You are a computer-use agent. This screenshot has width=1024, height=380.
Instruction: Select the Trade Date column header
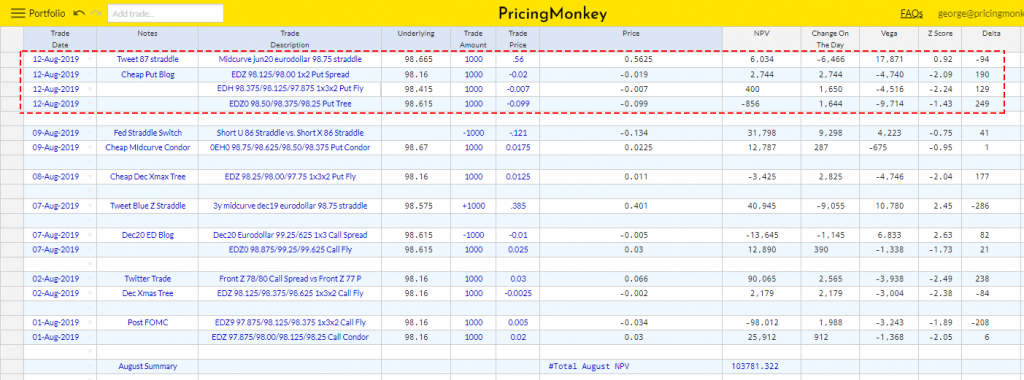60,39
